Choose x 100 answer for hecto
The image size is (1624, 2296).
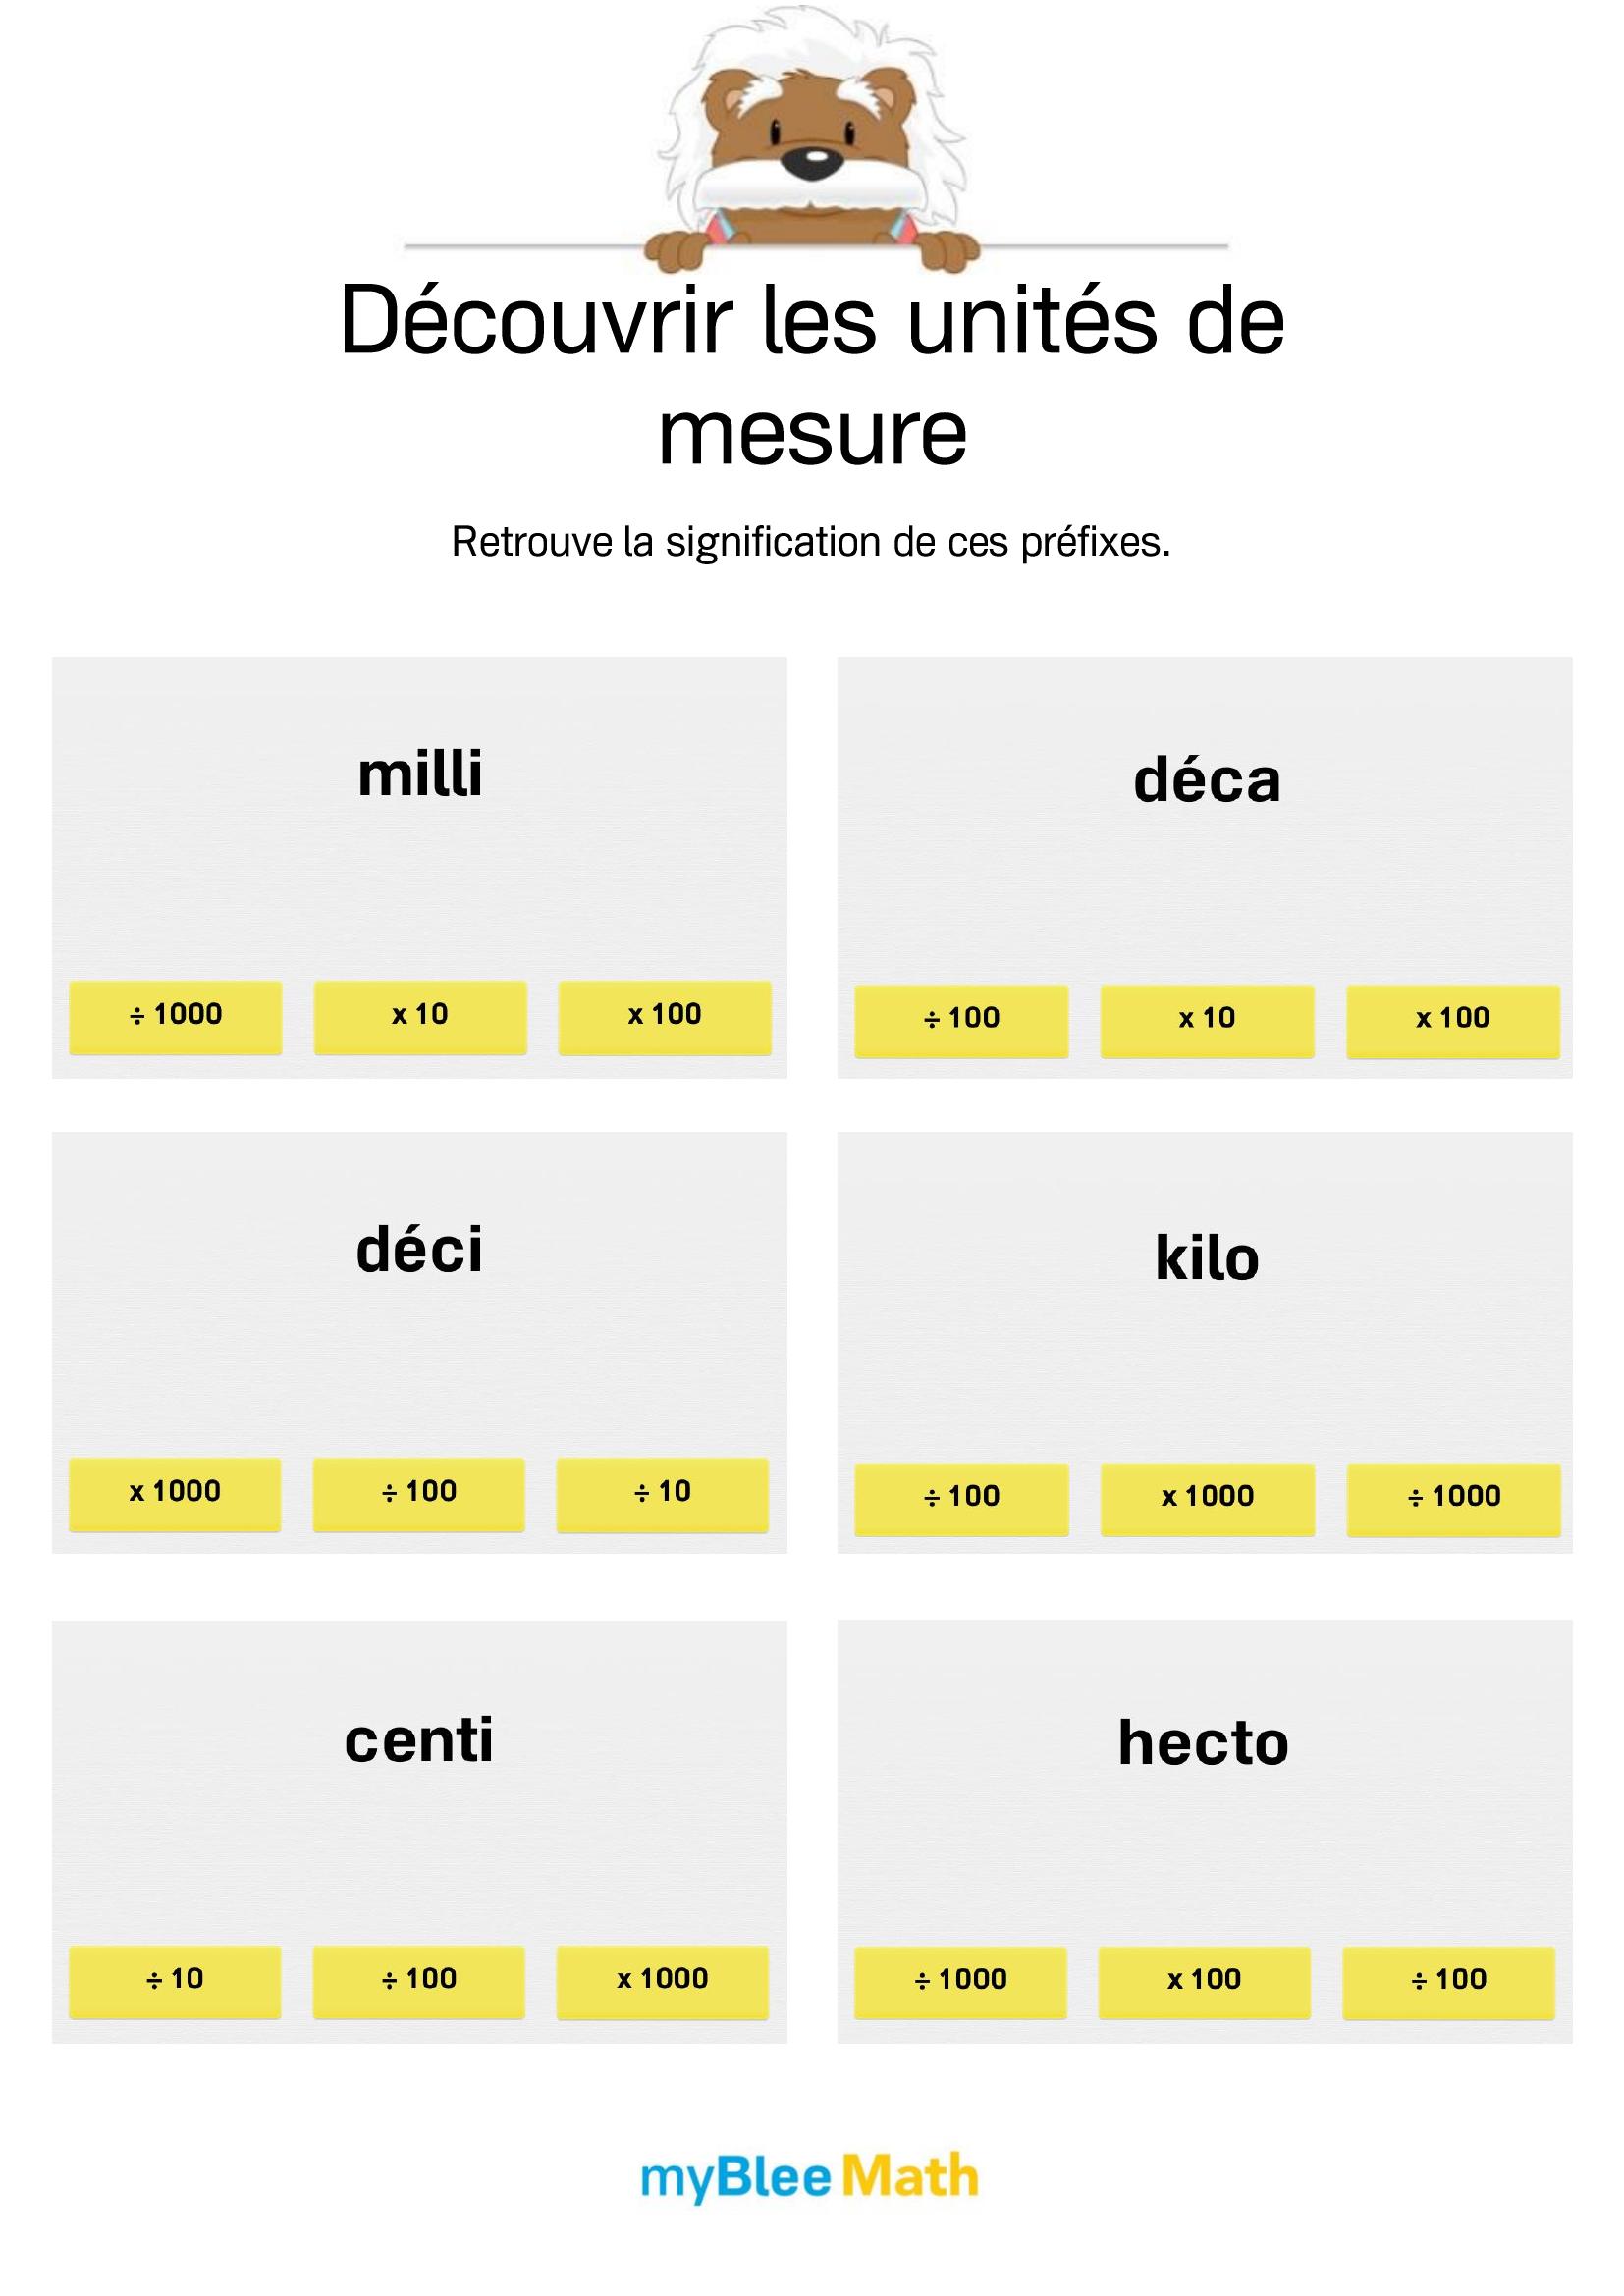tap(1204, 1981)
